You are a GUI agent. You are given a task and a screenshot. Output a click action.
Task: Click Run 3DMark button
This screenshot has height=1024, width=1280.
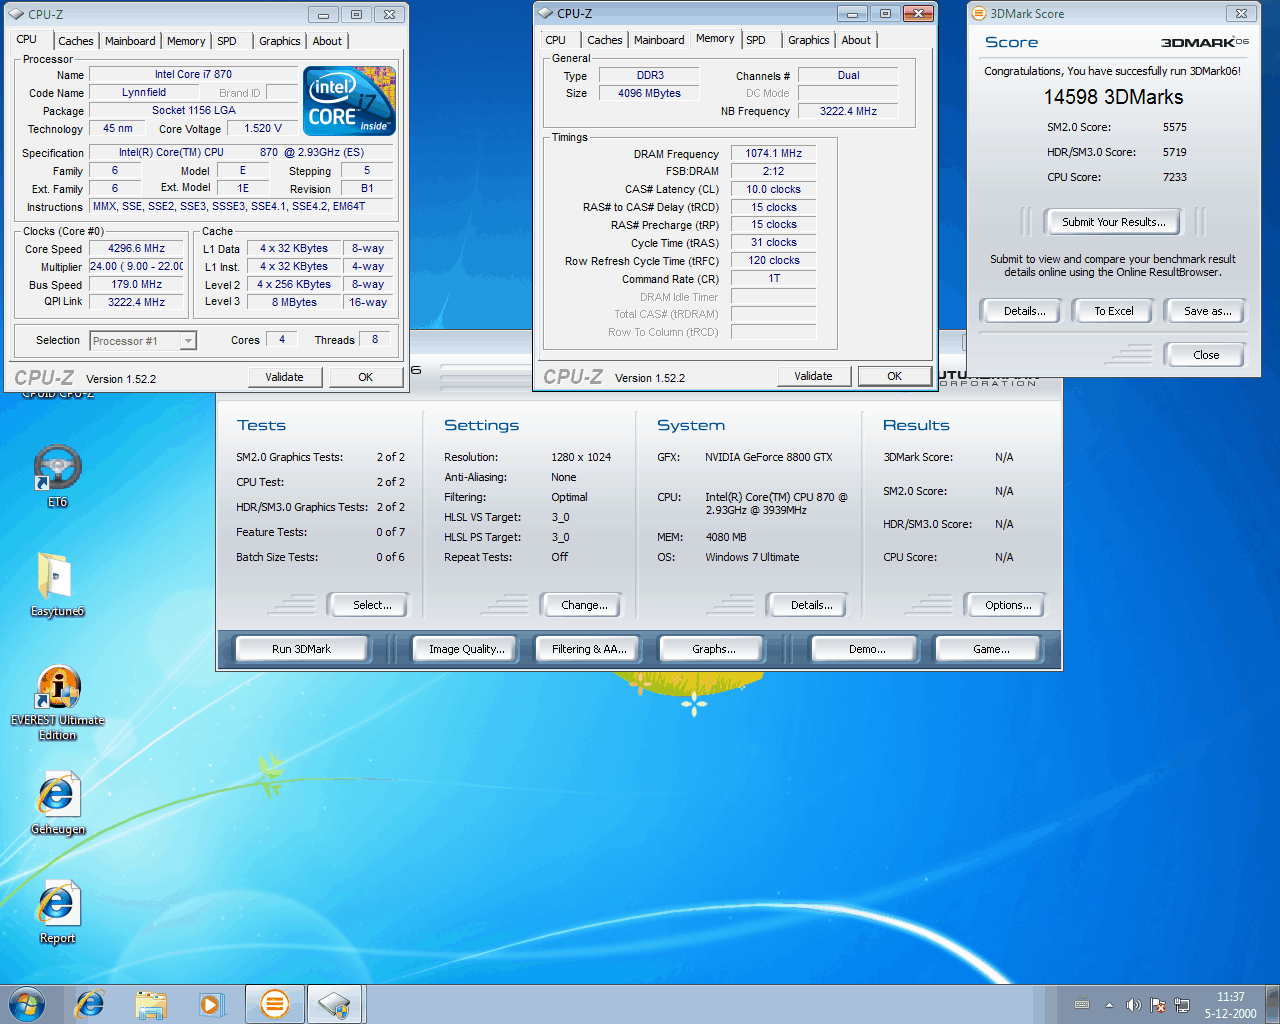coord(301,649)
